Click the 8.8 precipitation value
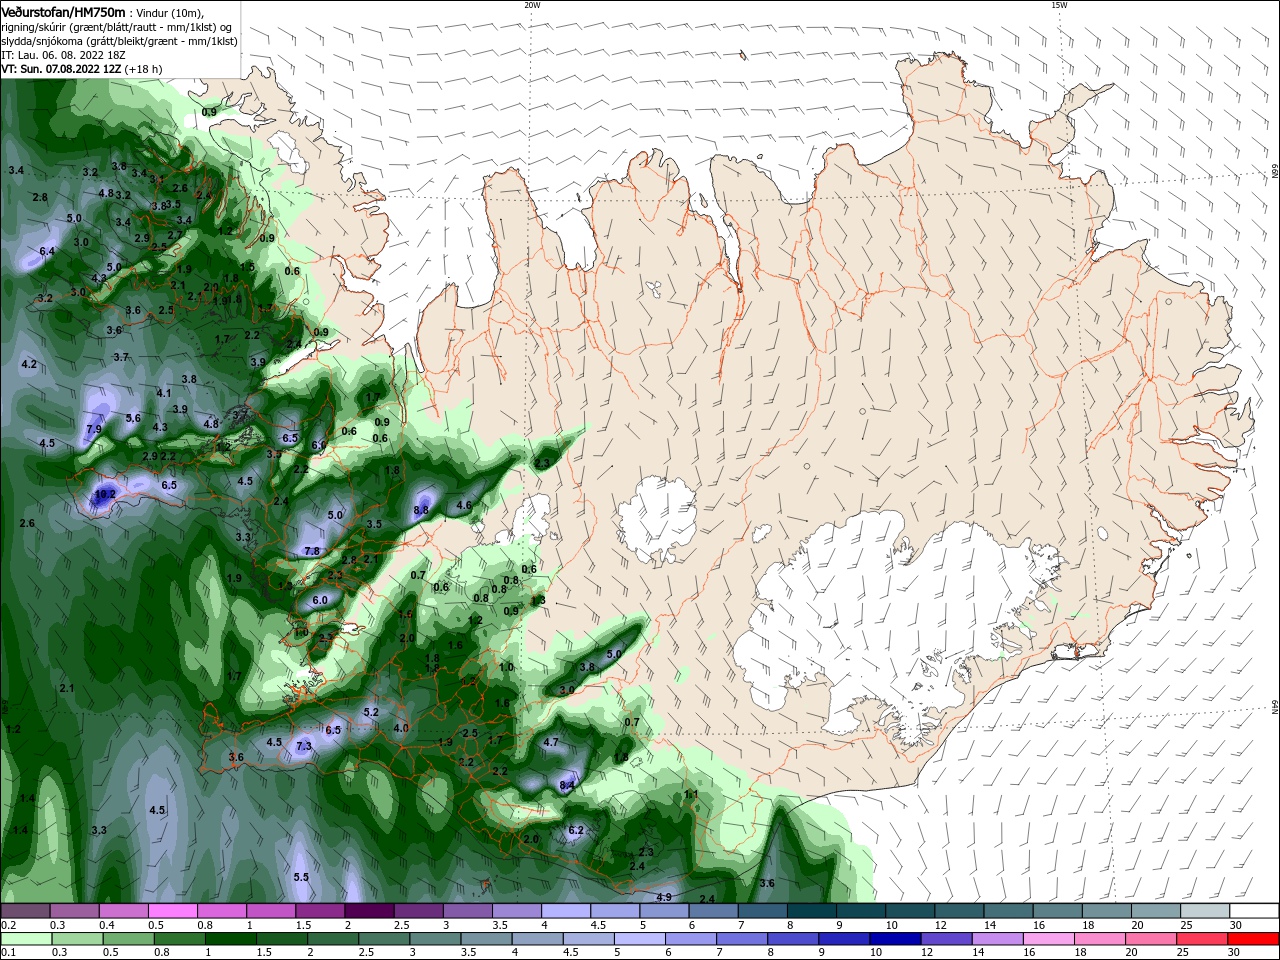The width and height of the screenshot is (1280, 960). coord(421,510)
